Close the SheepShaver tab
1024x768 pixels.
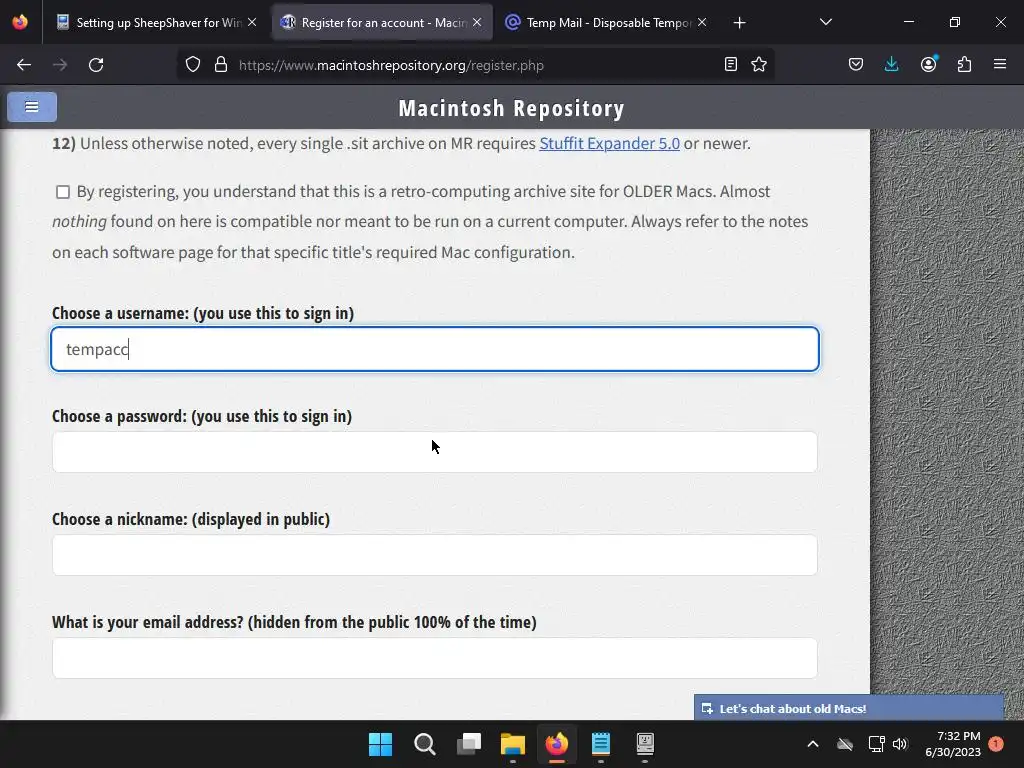pyautogui.click(x=252, y=22)
